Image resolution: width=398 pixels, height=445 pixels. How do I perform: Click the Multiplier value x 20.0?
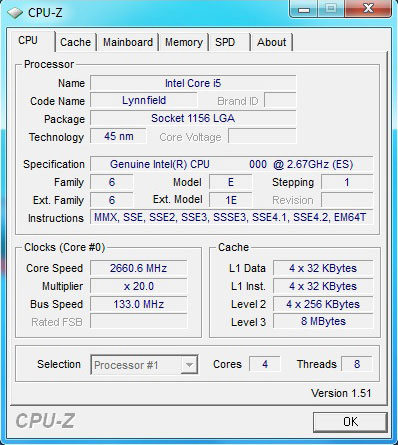coord(139,286)
